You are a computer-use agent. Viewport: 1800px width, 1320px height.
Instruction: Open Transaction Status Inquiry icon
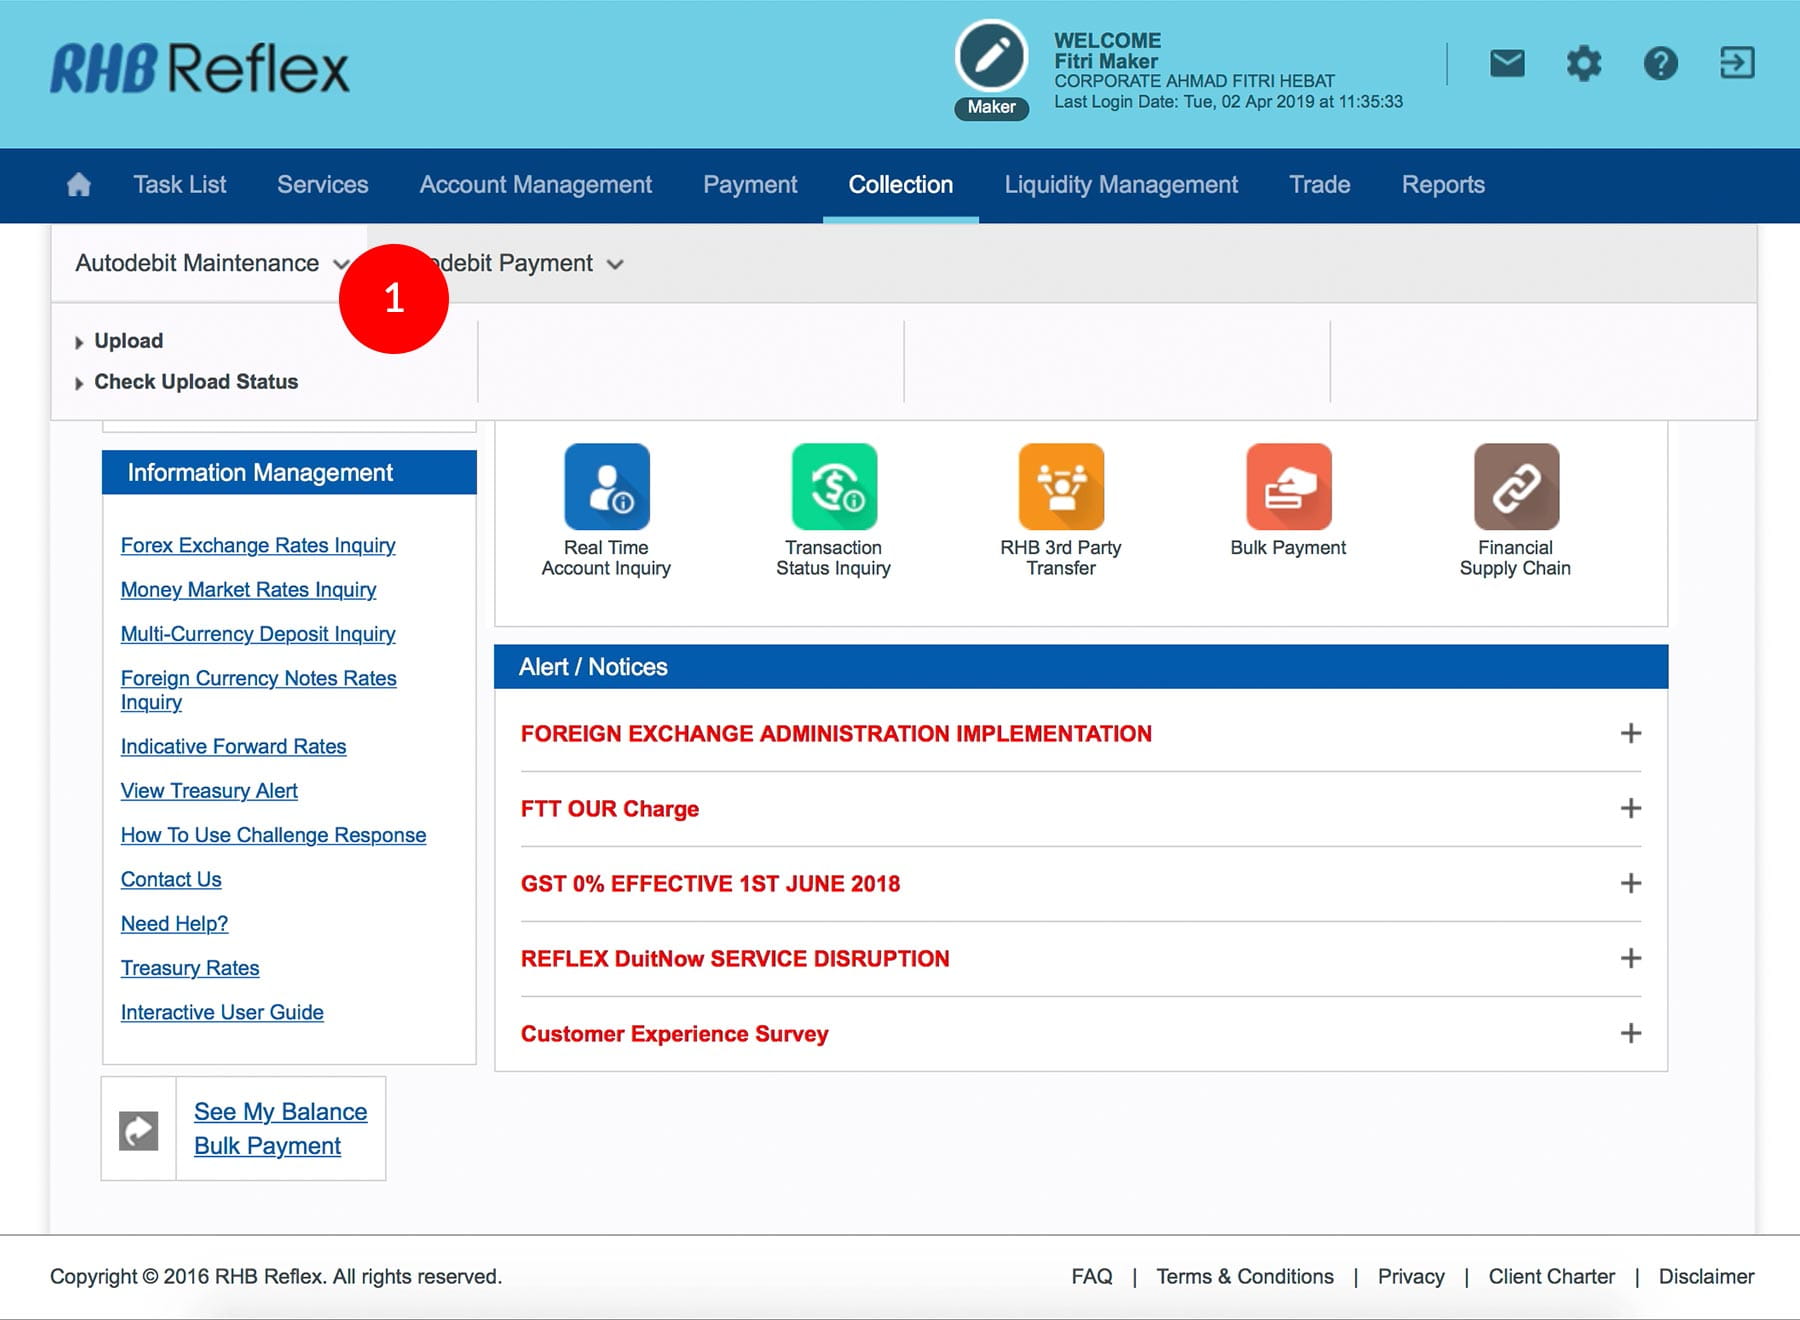[x=834, y=487]
